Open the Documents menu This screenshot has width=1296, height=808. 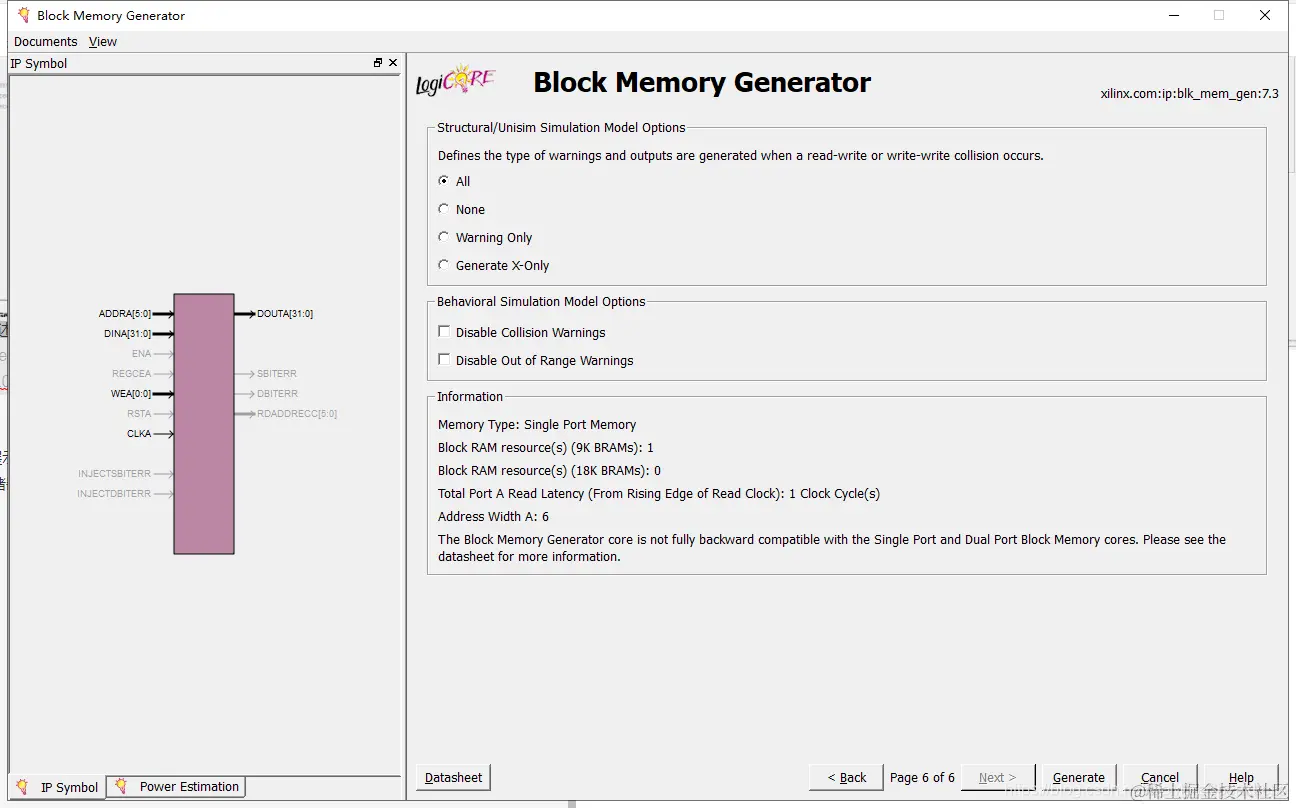[45, 41]
